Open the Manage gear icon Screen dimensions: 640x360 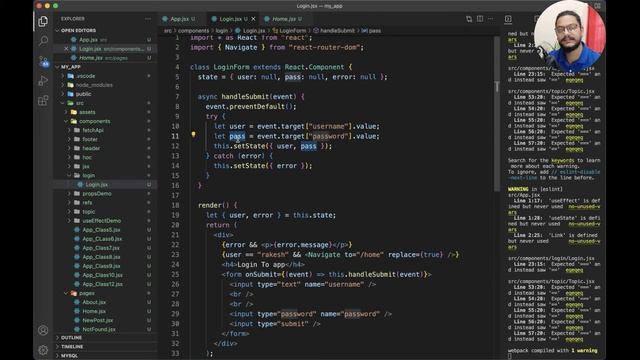43,350
